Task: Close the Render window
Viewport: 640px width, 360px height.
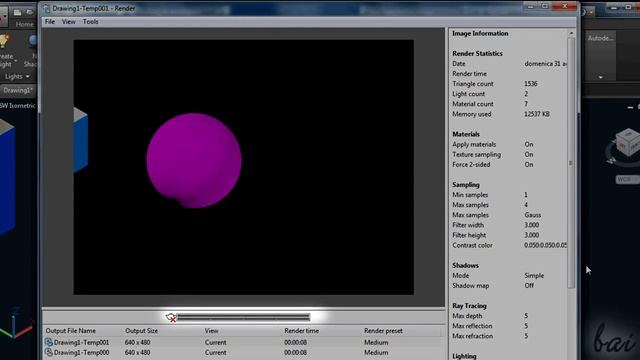Action: click(565, 6)
